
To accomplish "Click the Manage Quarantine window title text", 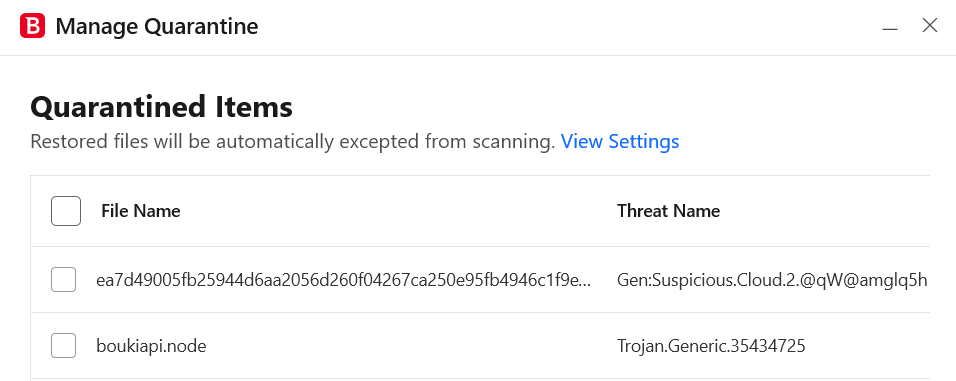I will 157,27.
